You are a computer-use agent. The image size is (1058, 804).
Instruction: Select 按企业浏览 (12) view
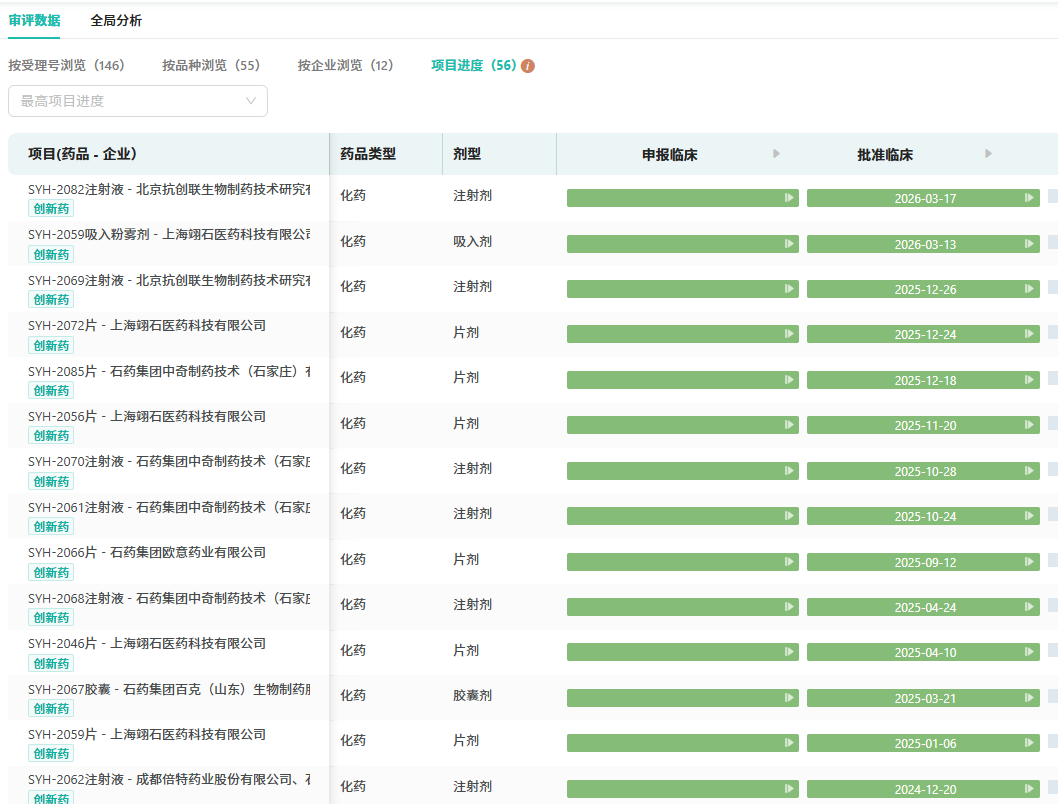pos(345,66)
